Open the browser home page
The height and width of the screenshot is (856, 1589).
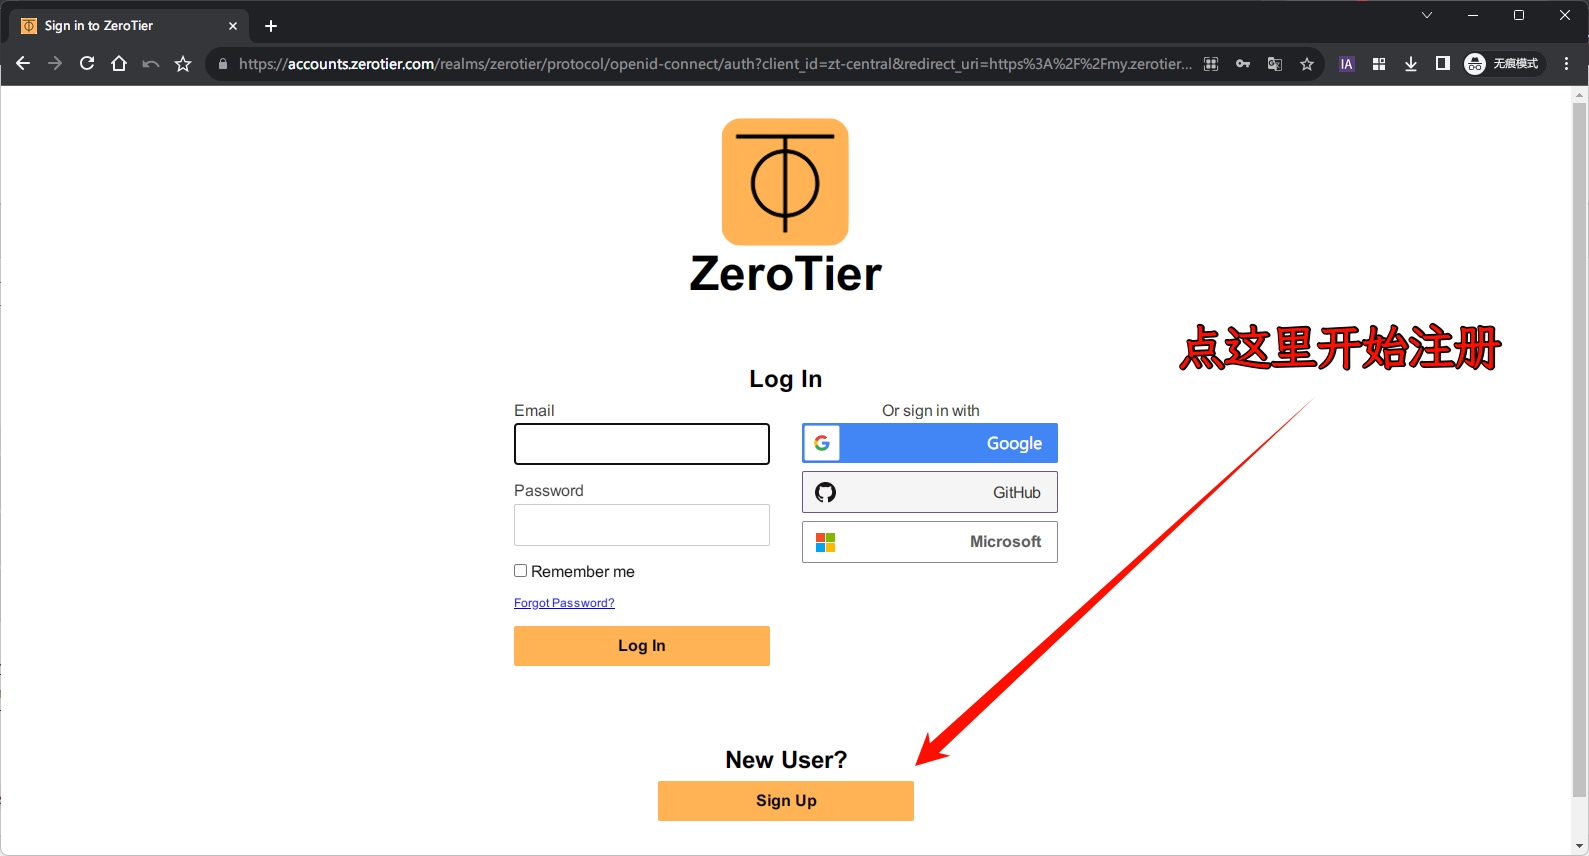coord(119,64)
